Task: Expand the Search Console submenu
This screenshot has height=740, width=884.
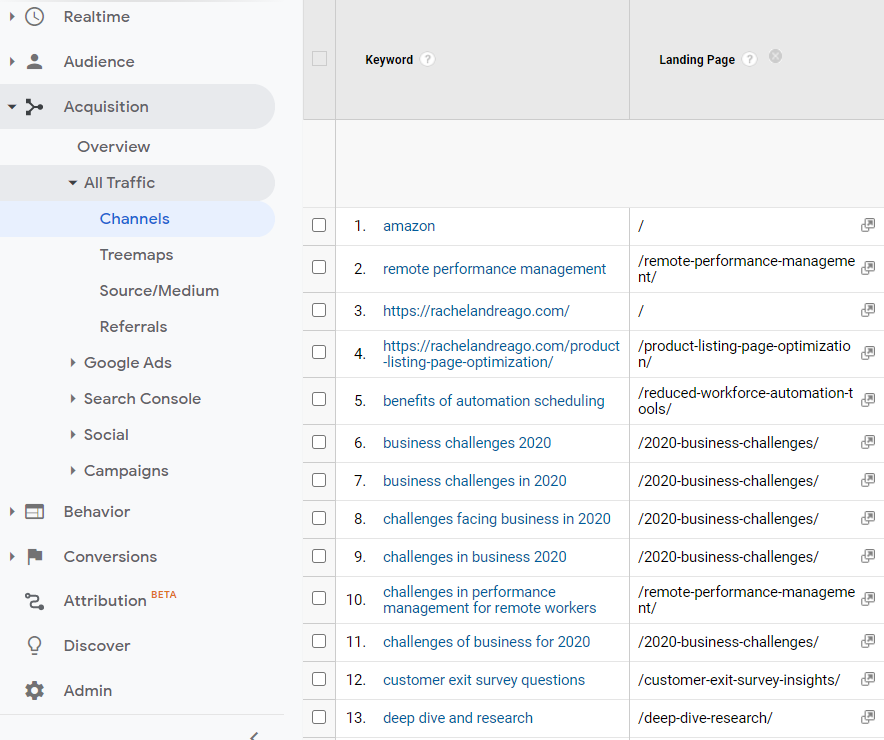Action: pyautogui.click(x=73, y=398)
